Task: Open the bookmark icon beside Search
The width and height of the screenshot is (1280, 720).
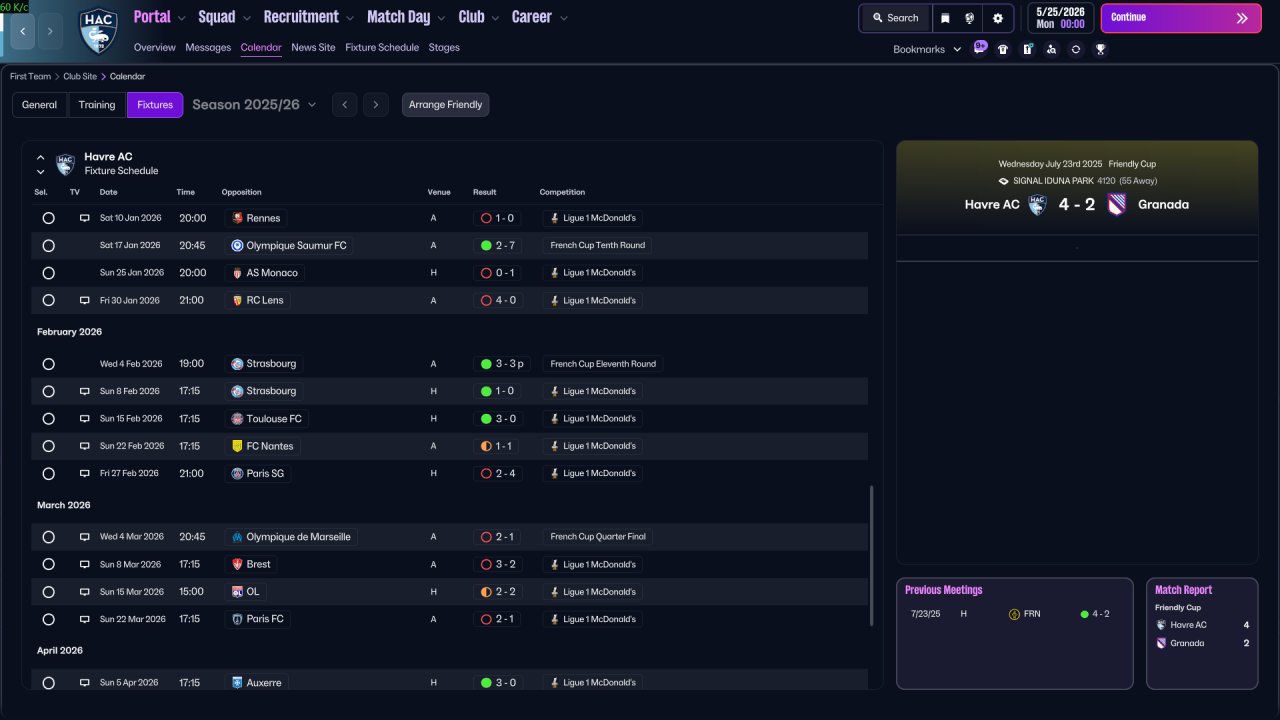Action: click(945, 18)
